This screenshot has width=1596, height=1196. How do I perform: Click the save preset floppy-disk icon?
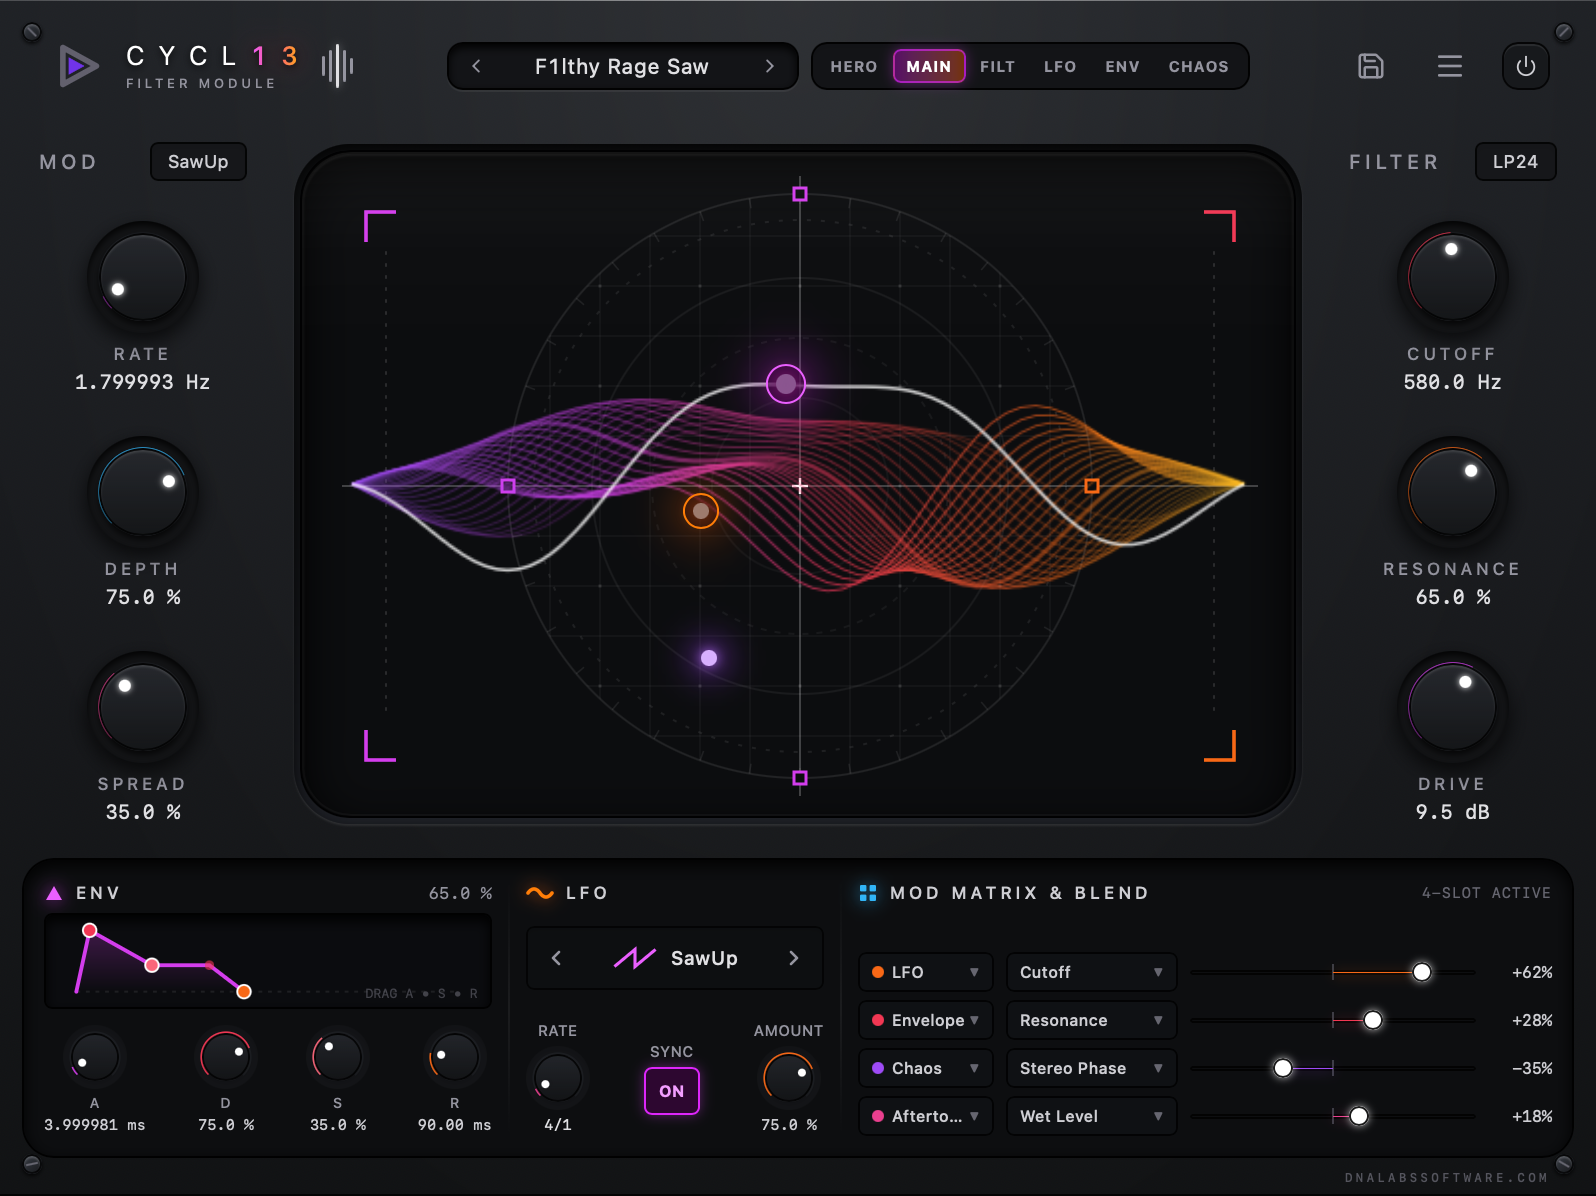coord(1371,66)
